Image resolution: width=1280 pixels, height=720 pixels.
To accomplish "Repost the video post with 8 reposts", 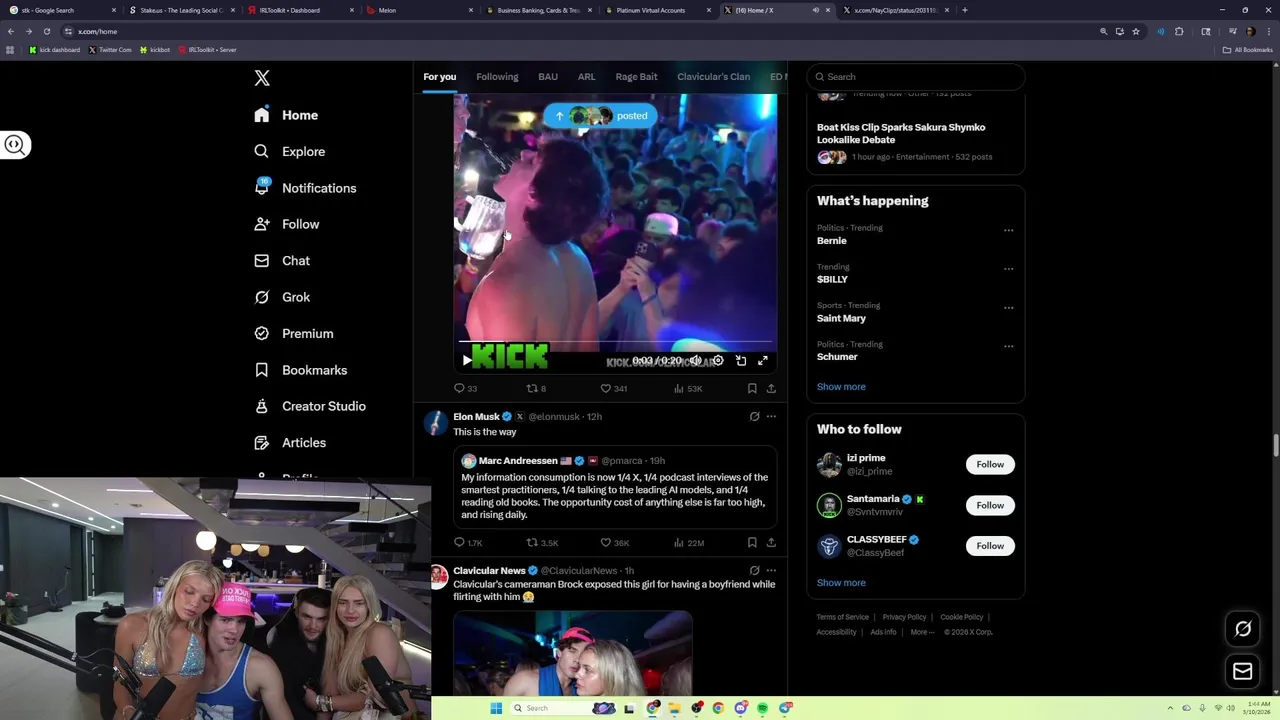I will pyautogui.click(x=536, y=388).
